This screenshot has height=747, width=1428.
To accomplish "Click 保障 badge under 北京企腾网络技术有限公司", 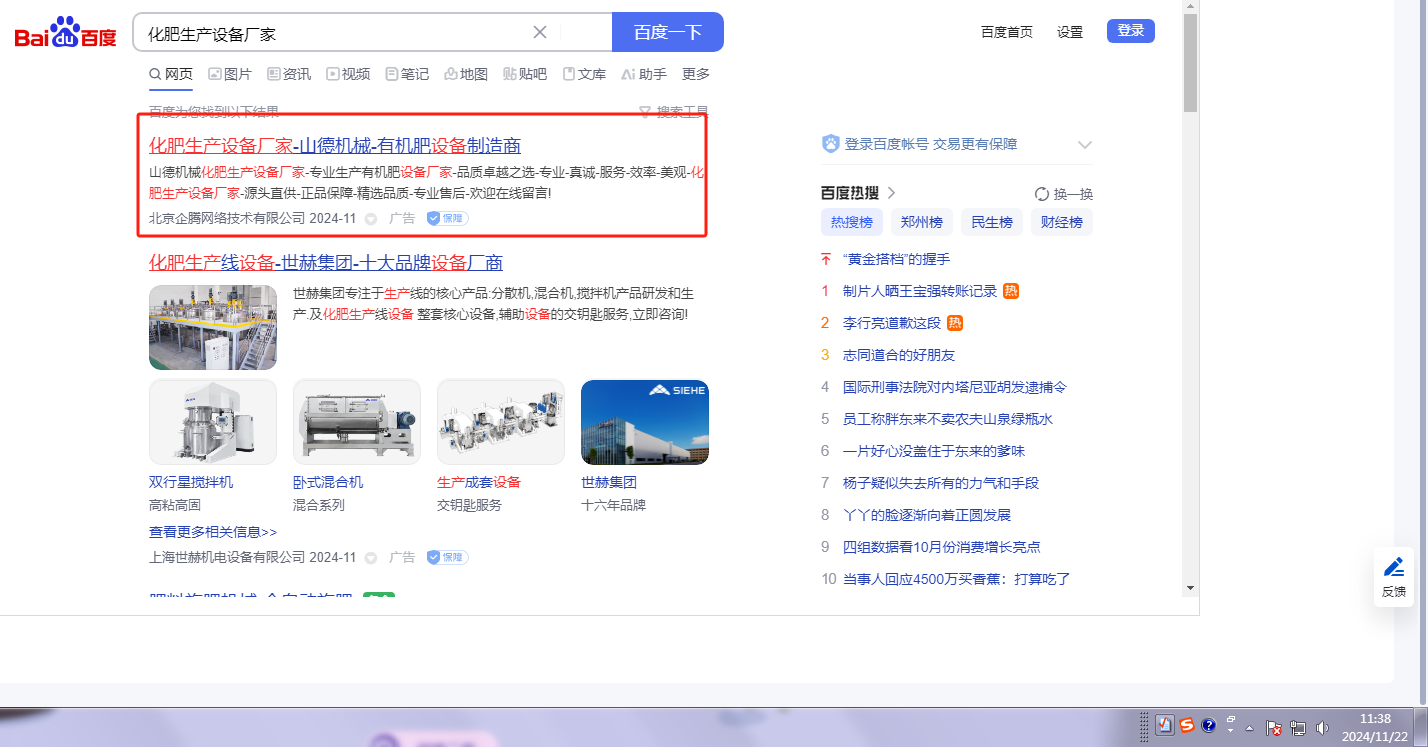I will click(447, 218).
